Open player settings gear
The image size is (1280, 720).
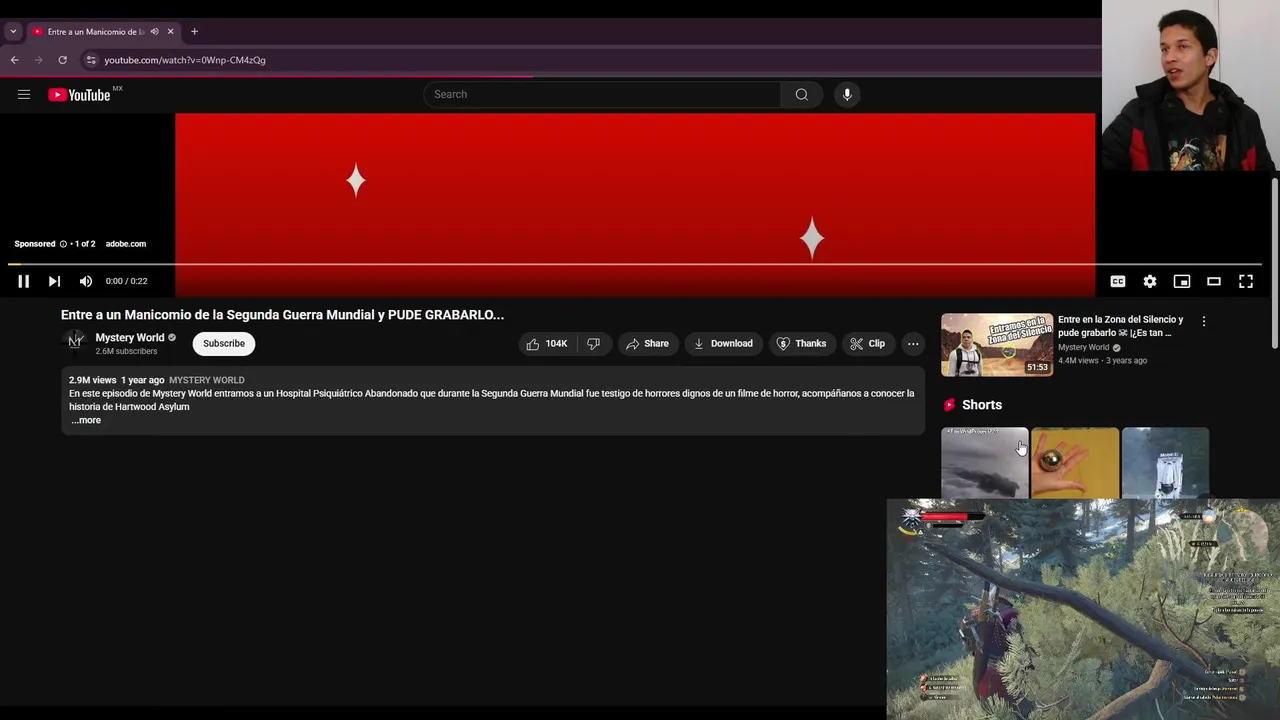pos(1150,282)
